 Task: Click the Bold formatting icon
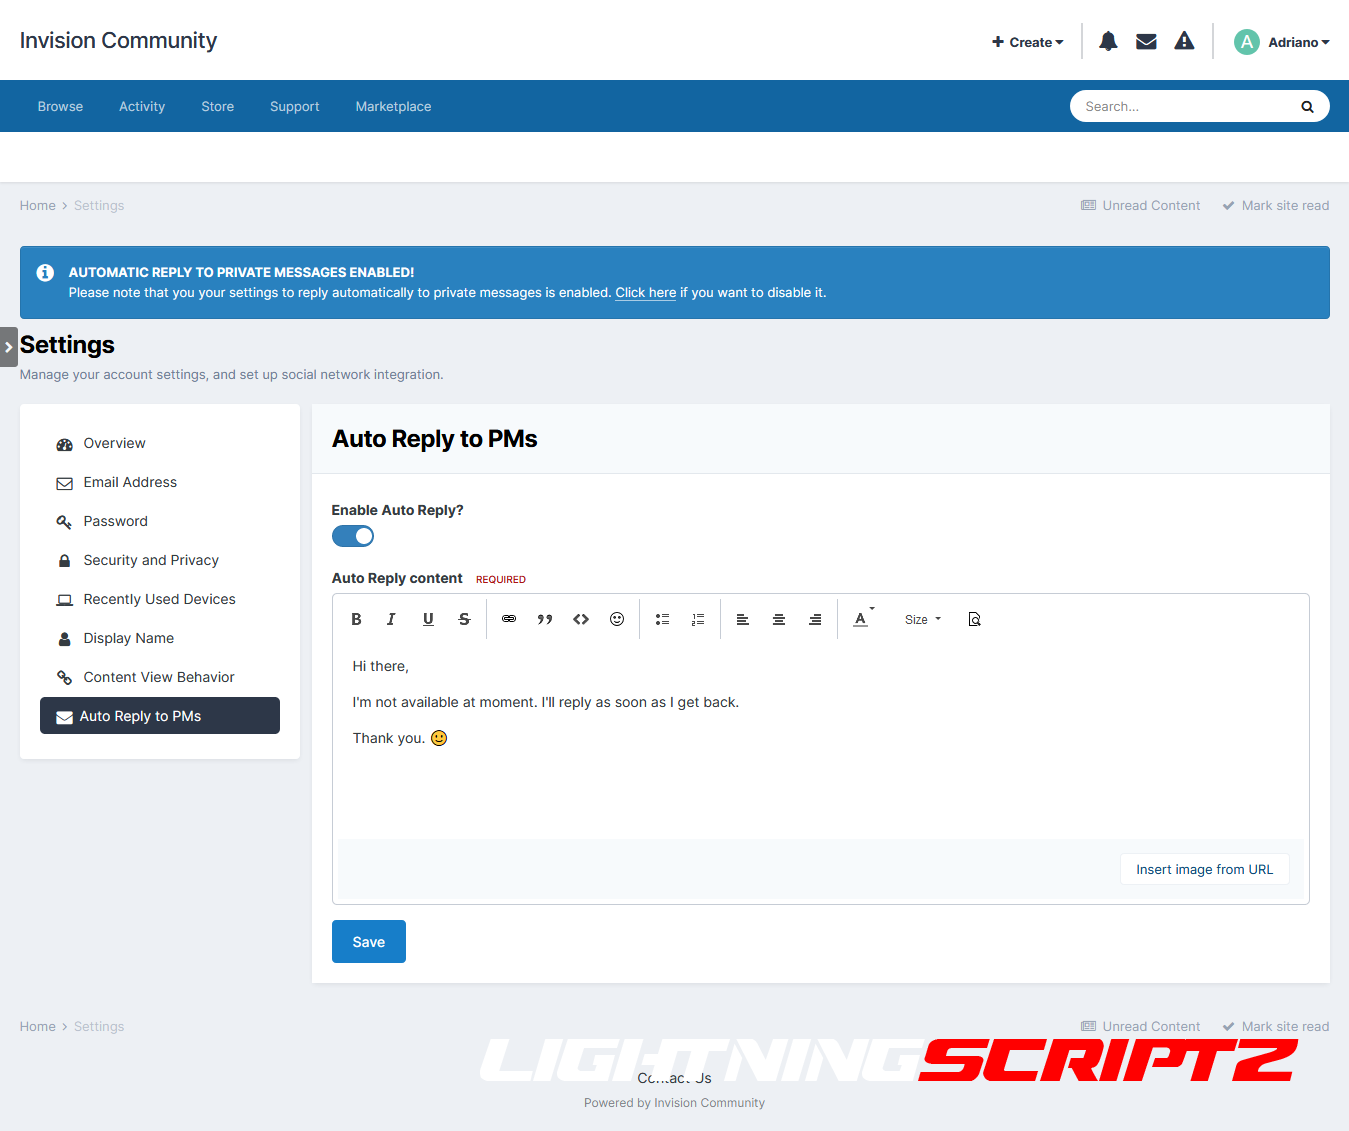click(x=356, y=619)
